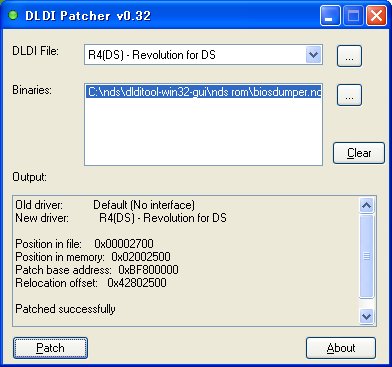Click the Patch button

[x=50, y=348]
